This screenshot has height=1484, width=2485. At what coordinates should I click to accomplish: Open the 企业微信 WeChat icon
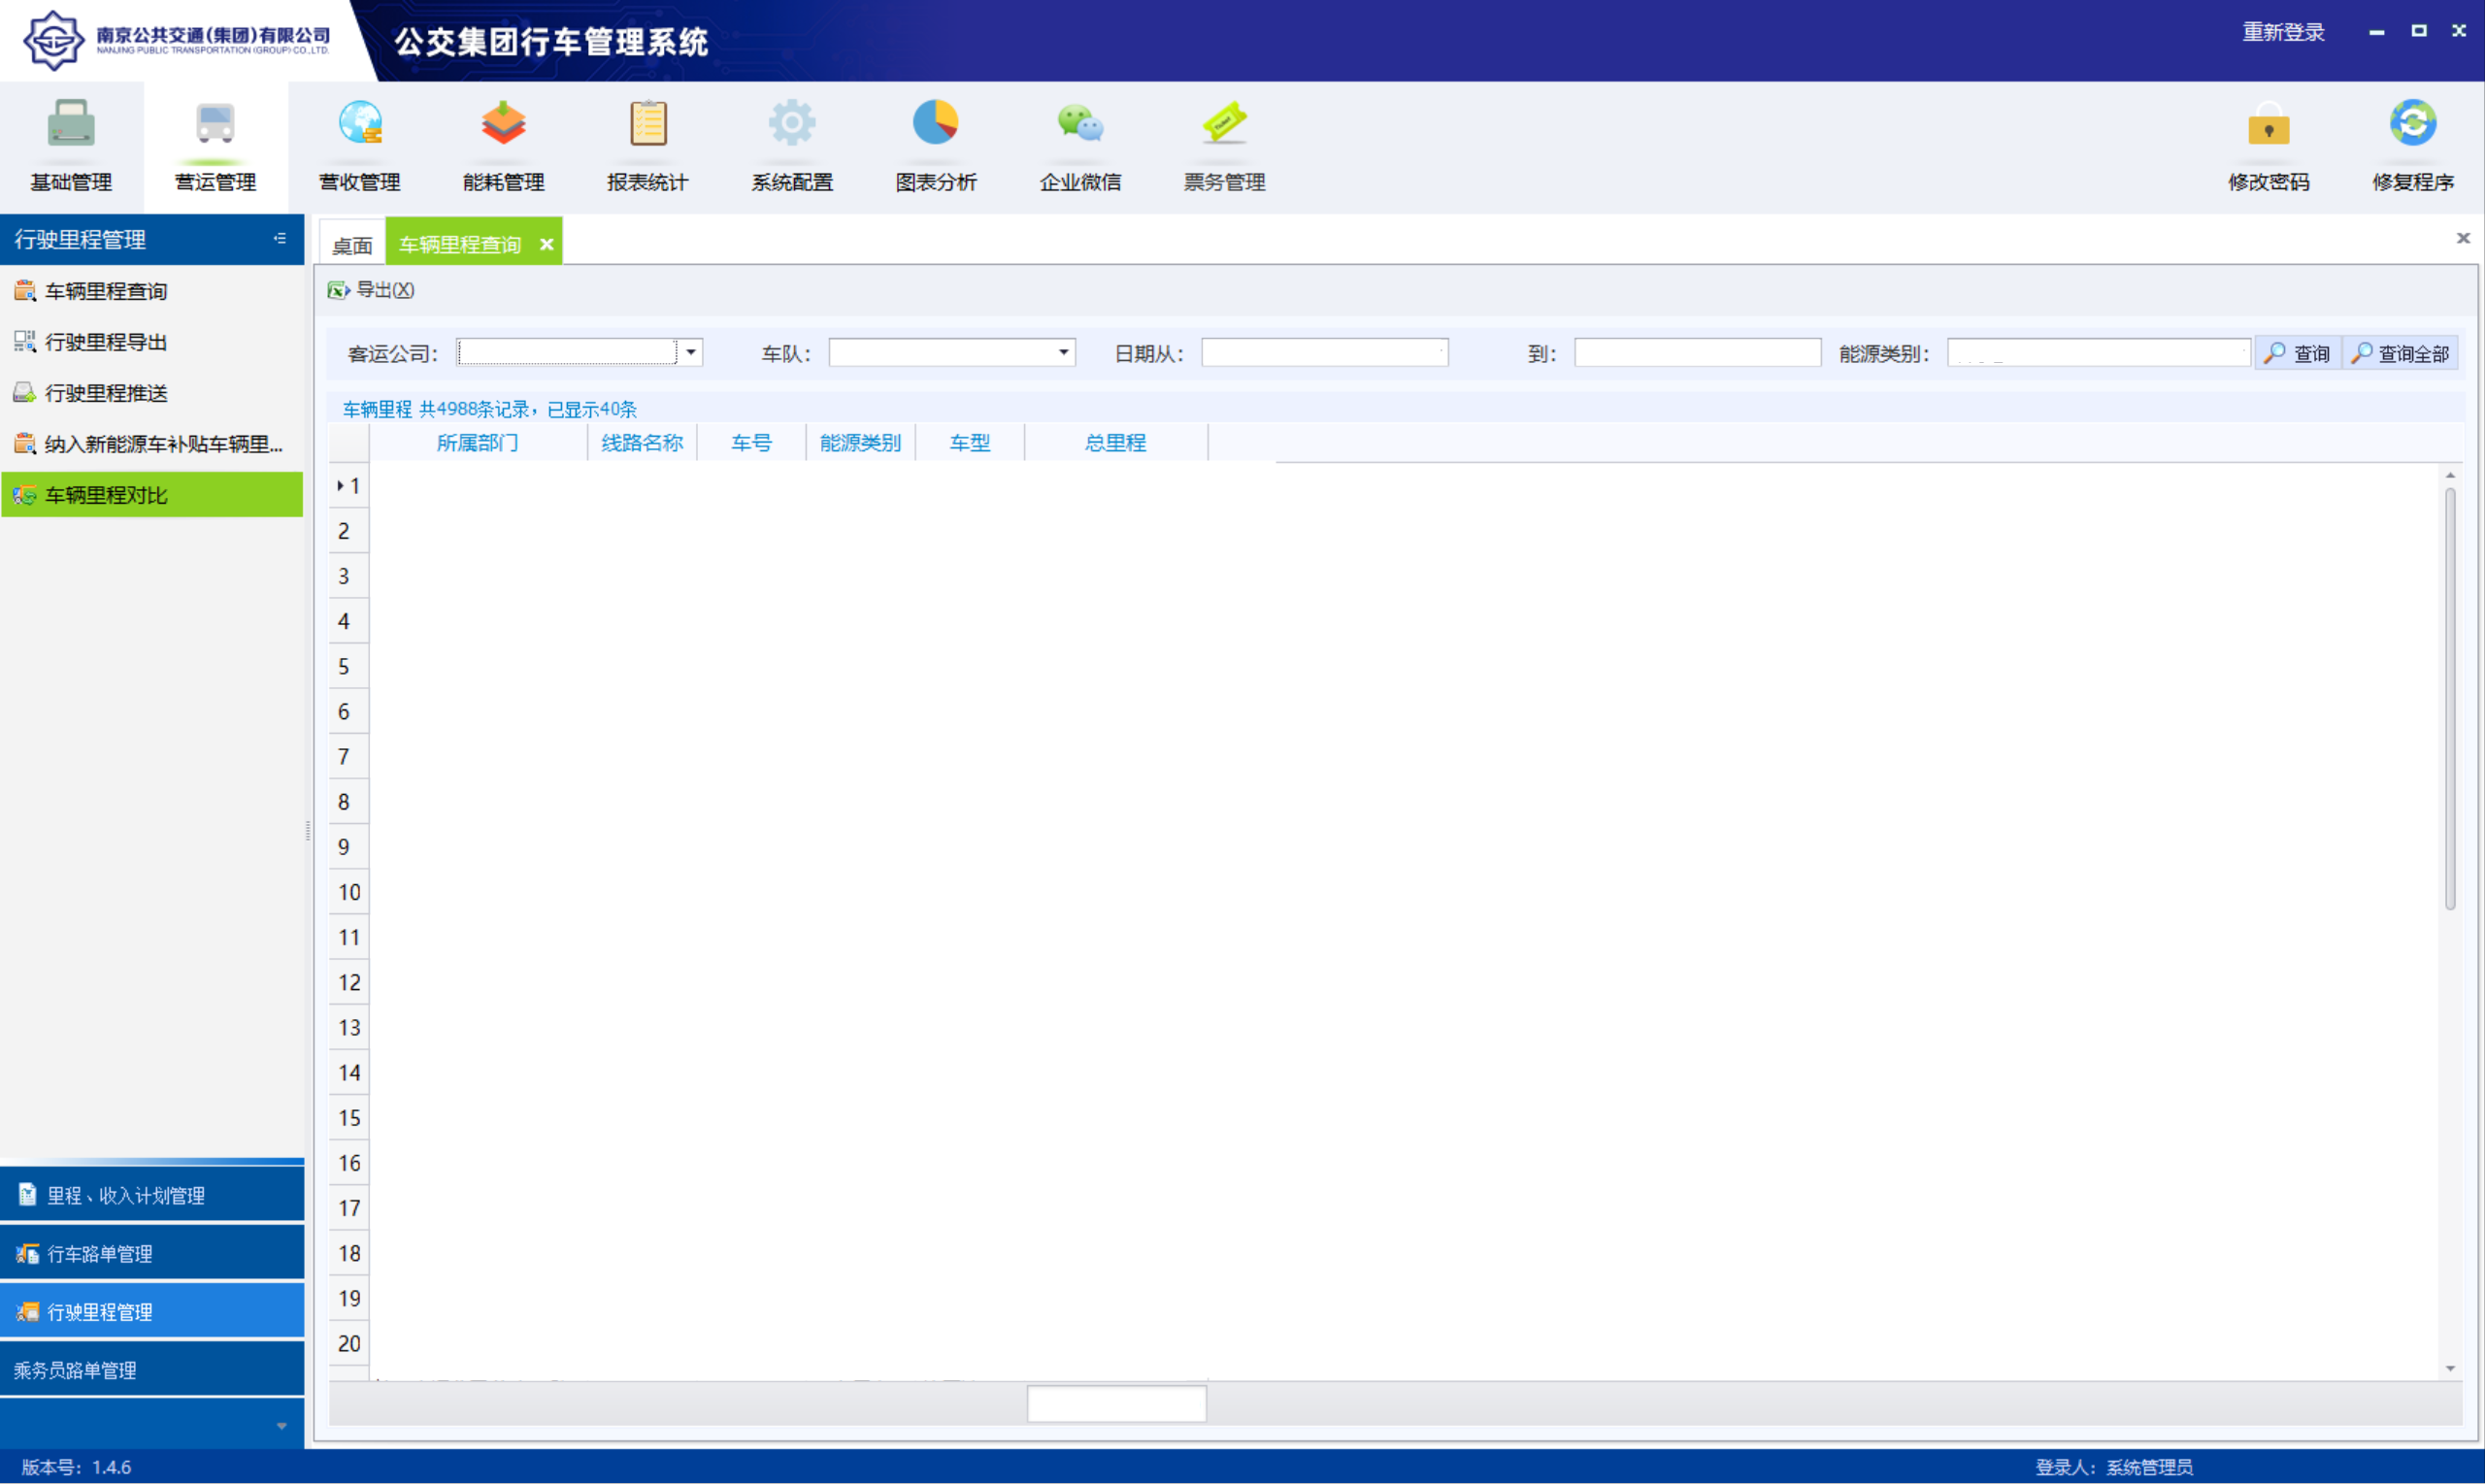coord(1079,140)
